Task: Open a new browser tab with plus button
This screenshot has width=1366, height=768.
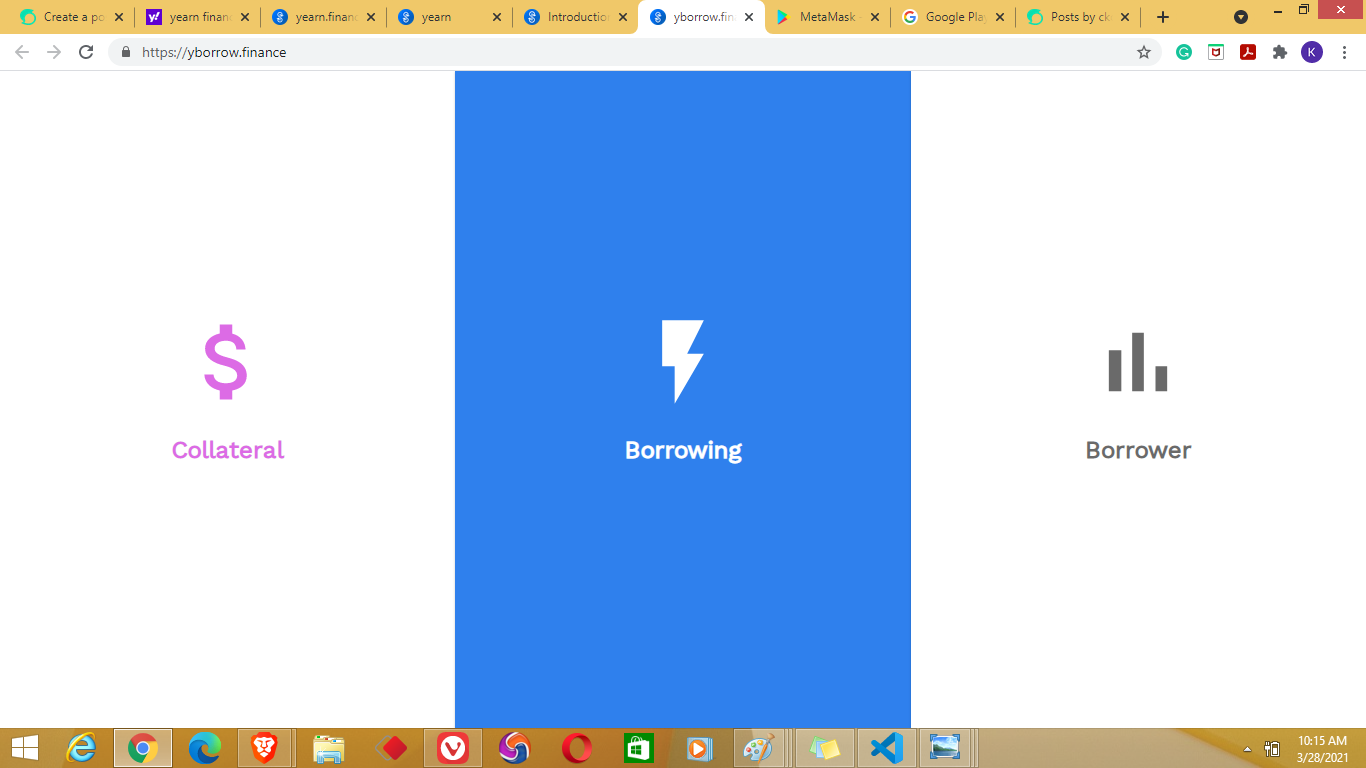Action: 1162,17
